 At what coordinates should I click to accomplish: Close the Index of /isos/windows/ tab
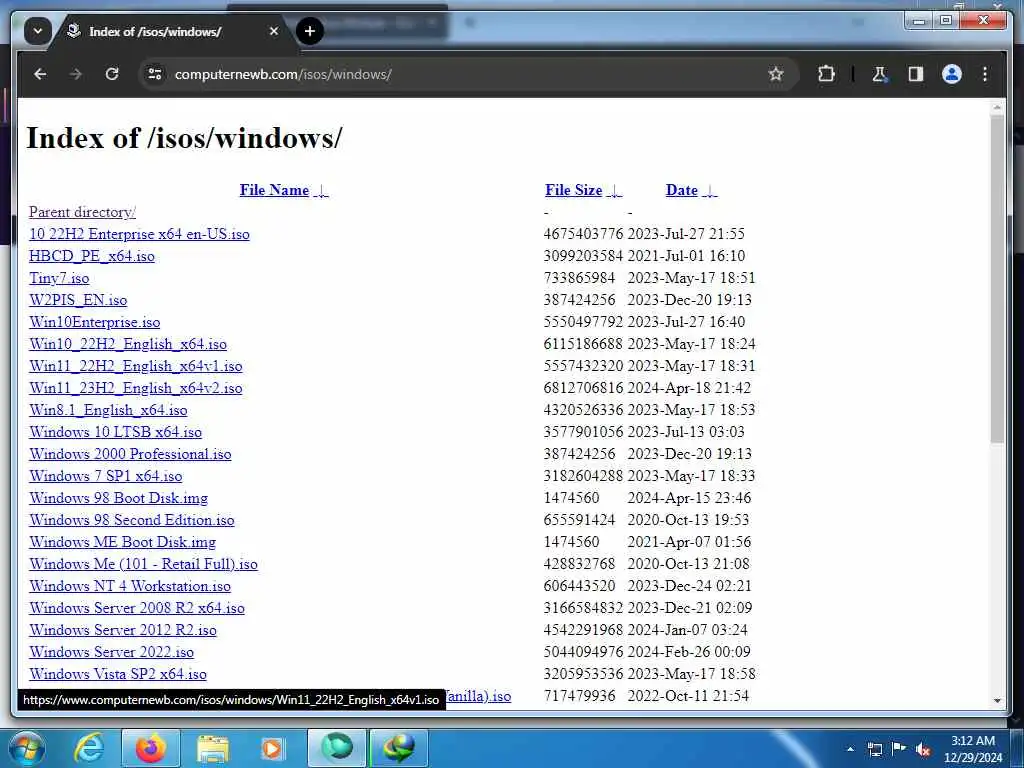pyautogui.click(x=274, y=31)
